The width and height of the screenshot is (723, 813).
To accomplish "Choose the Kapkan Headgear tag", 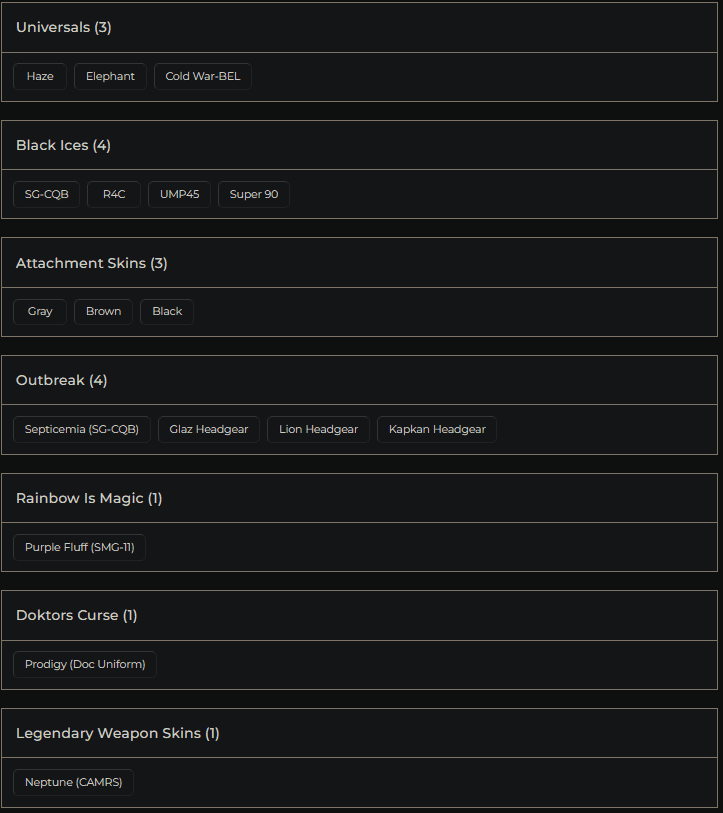I will [x=437, y=430].
